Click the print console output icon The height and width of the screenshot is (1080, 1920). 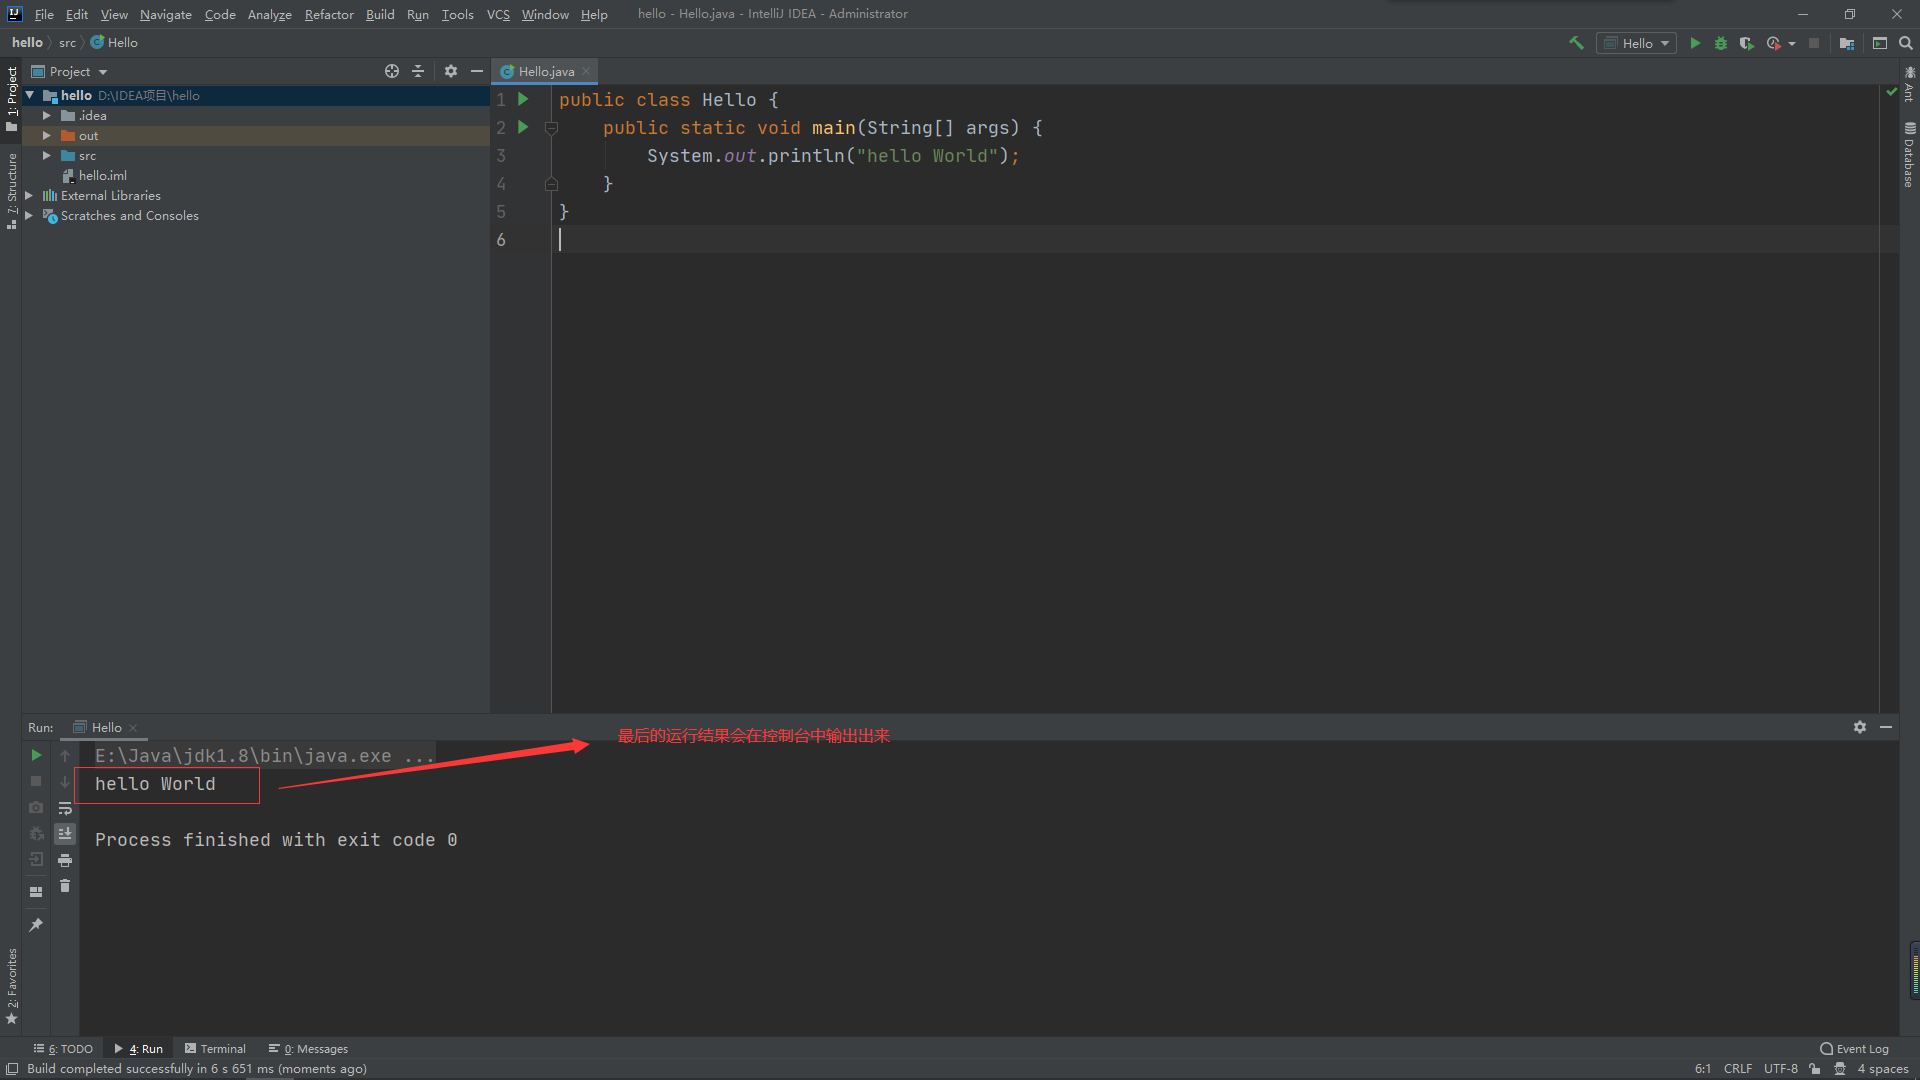[65, 860]
